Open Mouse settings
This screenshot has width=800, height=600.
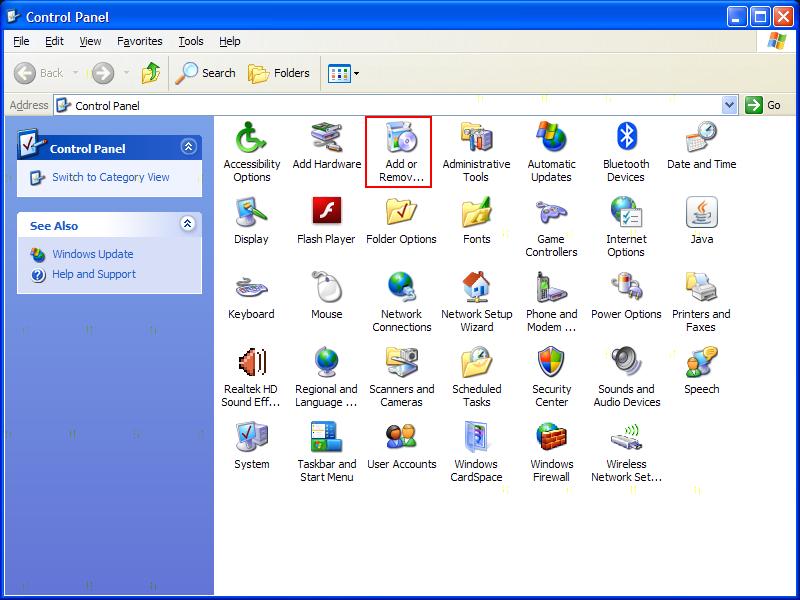(x=327, y=296)
